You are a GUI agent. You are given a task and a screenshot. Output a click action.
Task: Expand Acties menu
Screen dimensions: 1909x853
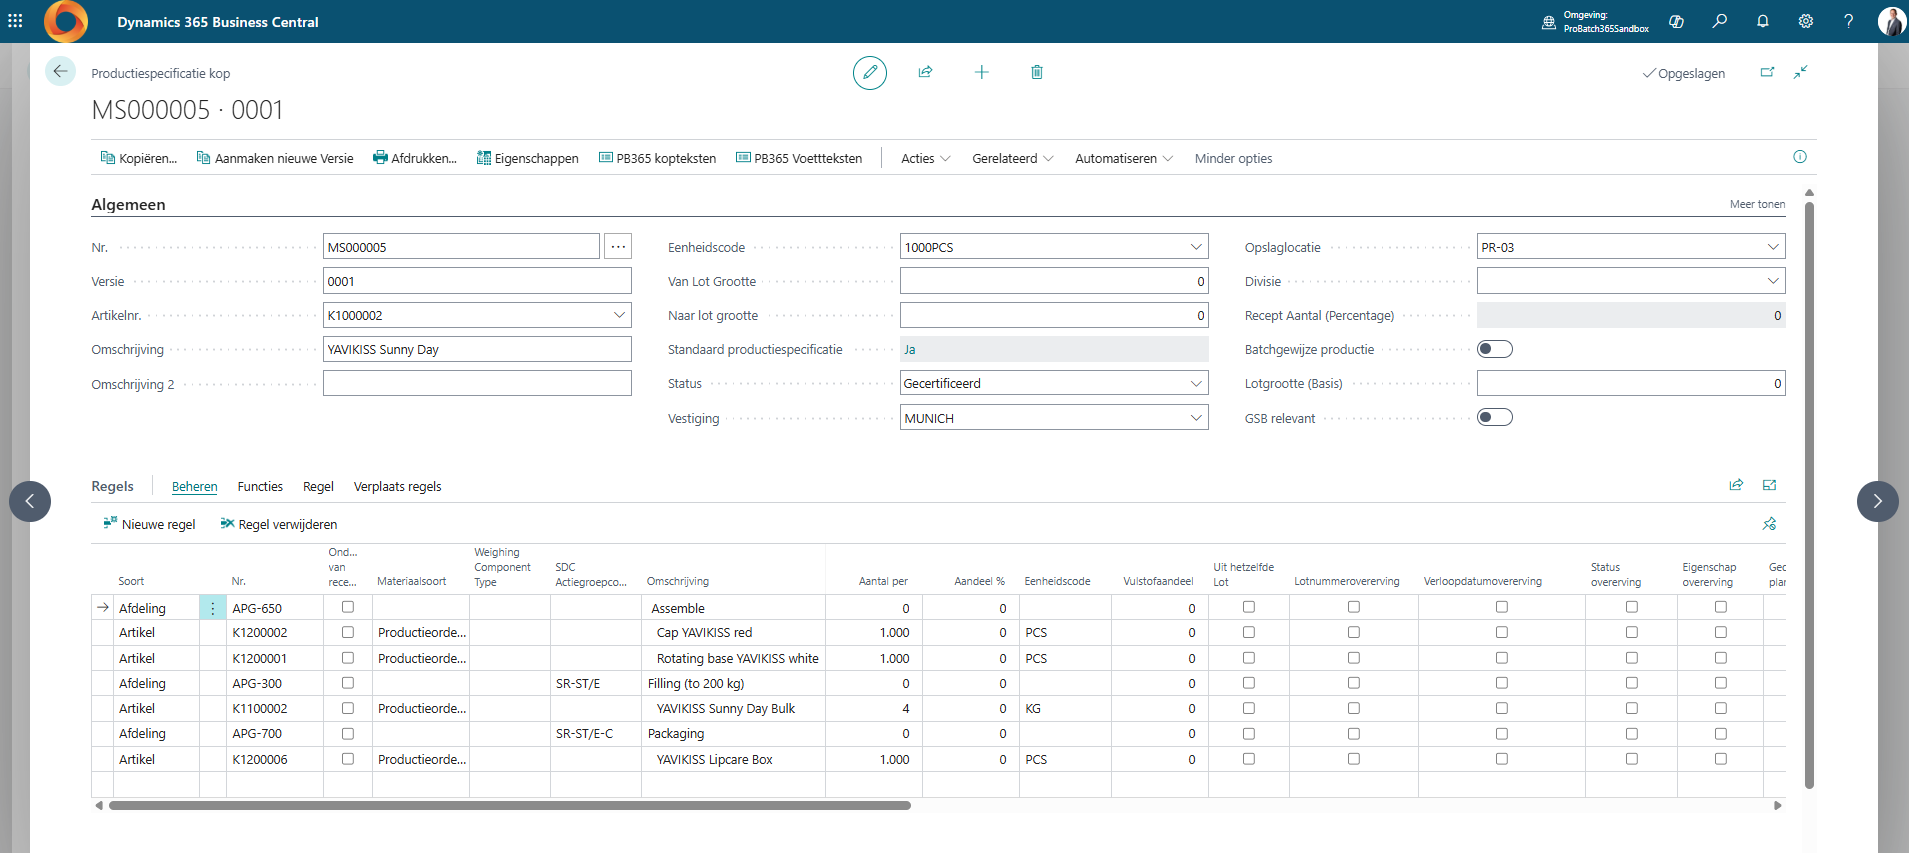[926, 158]
